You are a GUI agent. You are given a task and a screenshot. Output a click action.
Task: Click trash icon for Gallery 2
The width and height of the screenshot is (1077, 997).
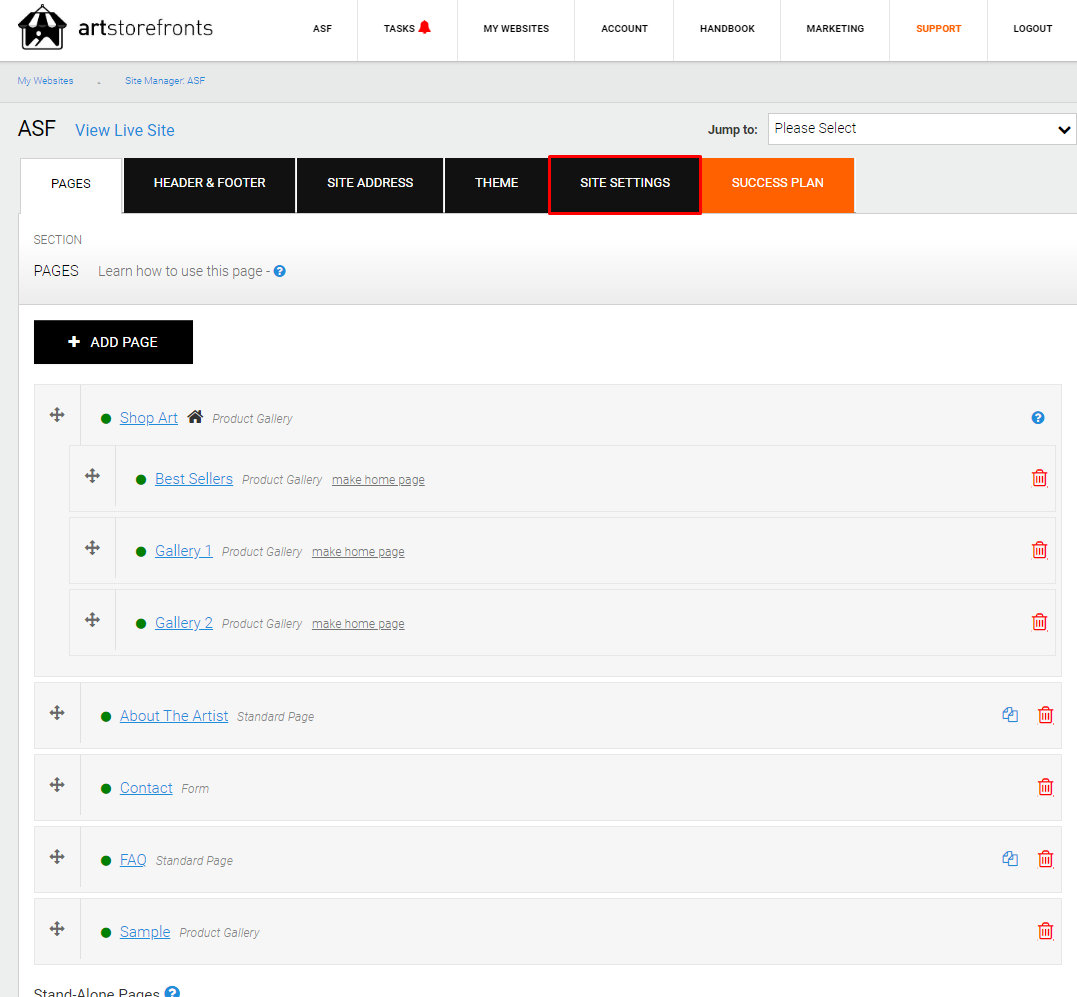(x=1039, y=622)
